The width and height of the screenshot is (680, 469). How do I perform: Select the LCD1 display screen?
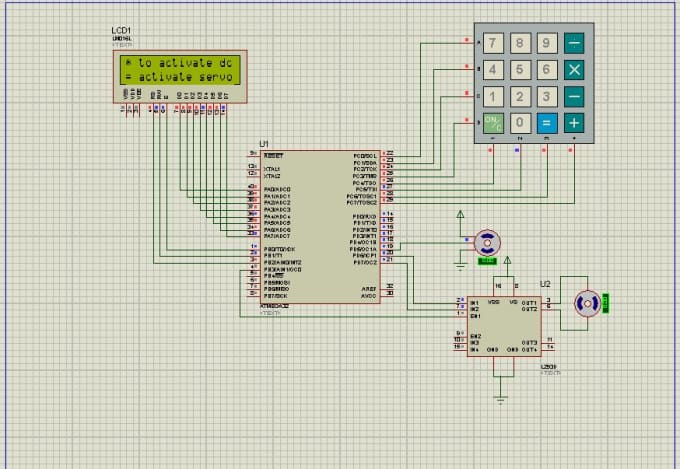click(180, 70)
